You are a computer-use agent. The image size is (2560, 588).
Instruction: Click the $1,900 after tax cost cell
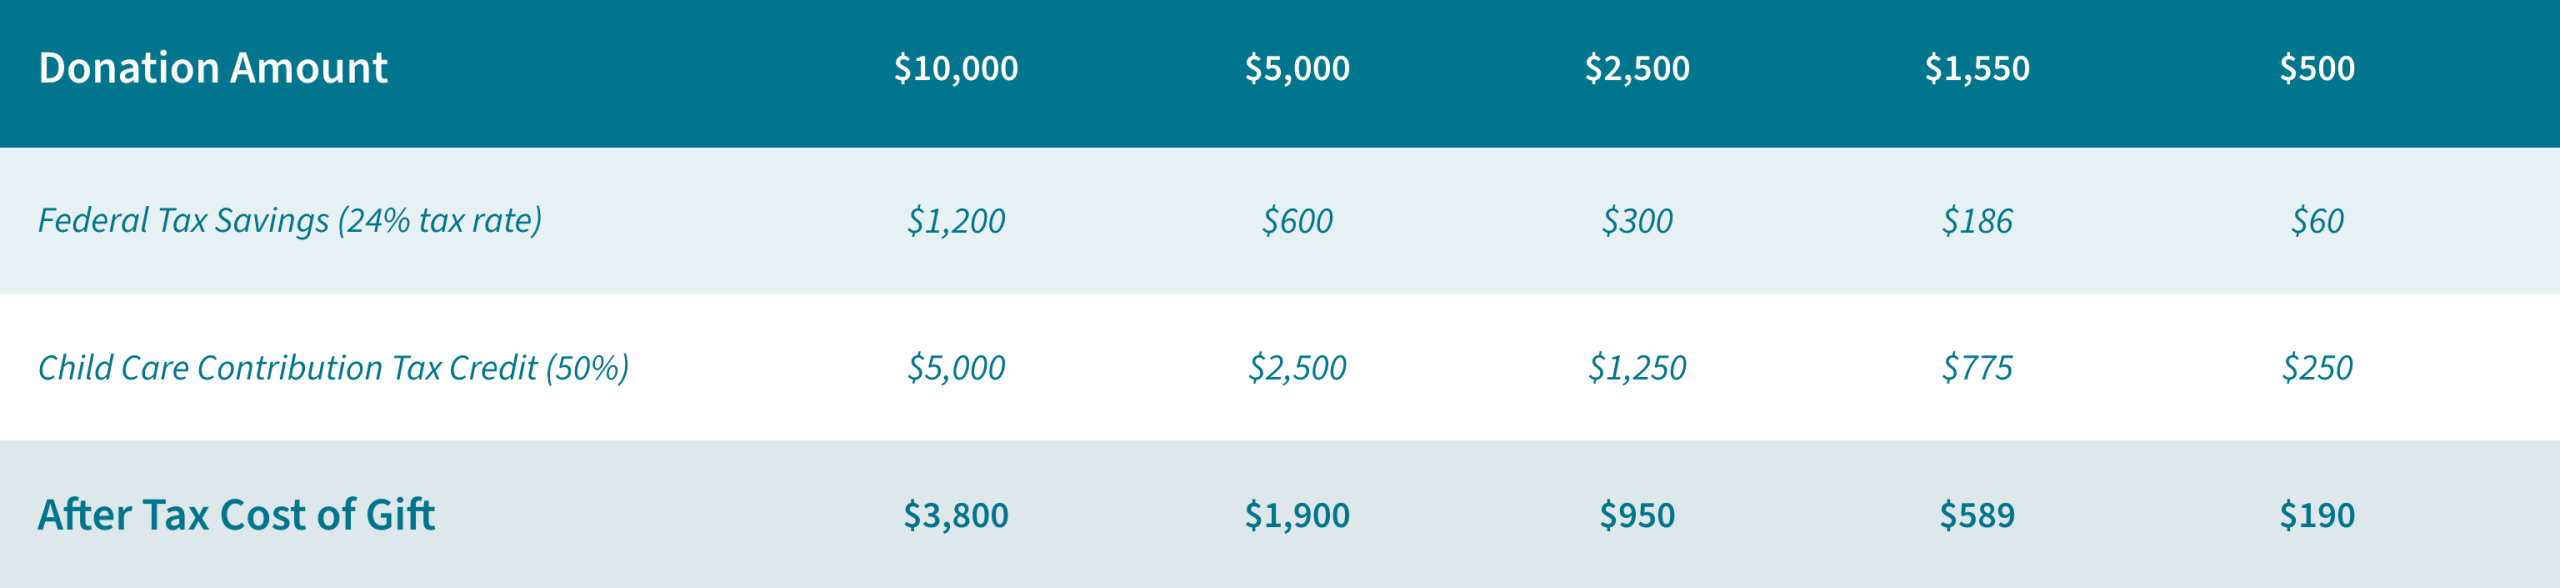pos(1297,515)
